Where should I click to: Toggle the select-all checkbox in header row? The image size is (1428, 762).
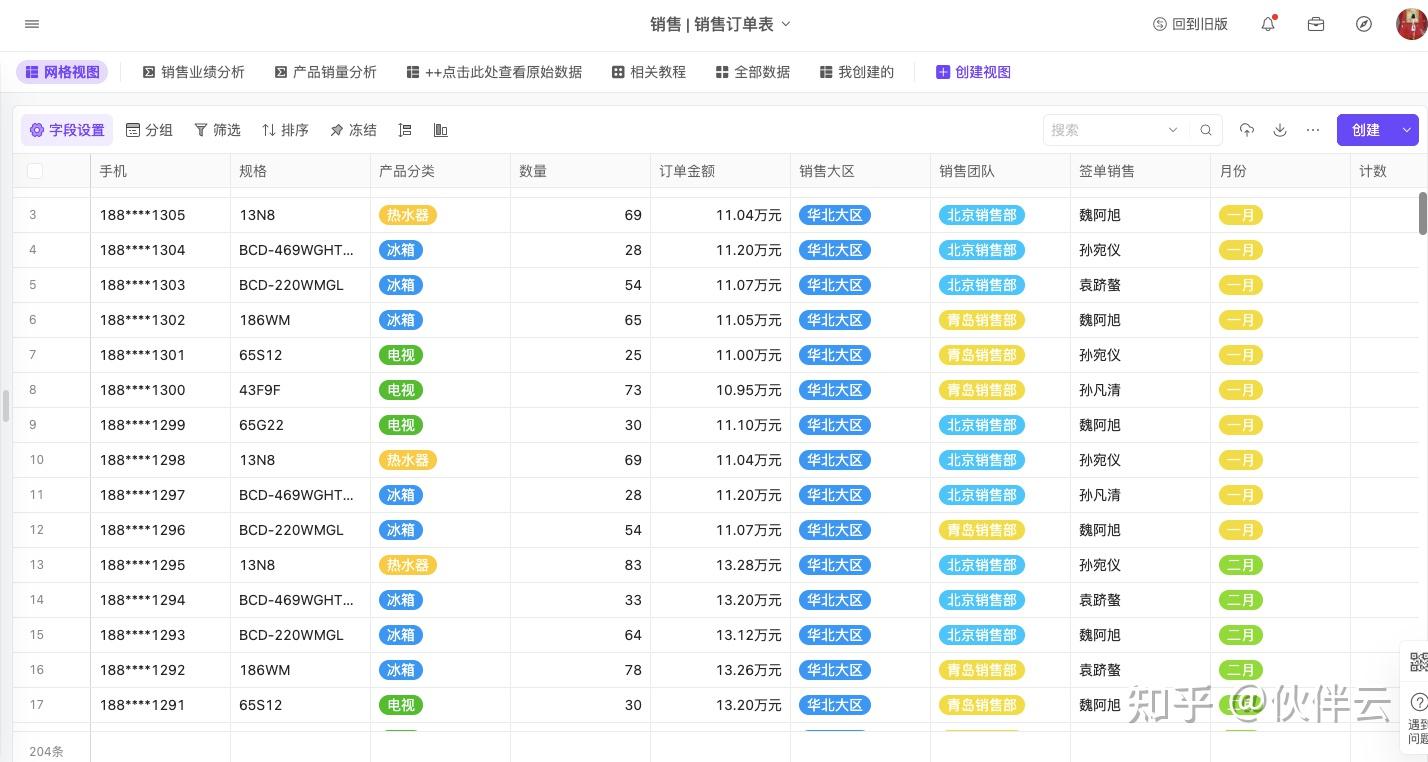pyautogui.click(x=35, y=171)
